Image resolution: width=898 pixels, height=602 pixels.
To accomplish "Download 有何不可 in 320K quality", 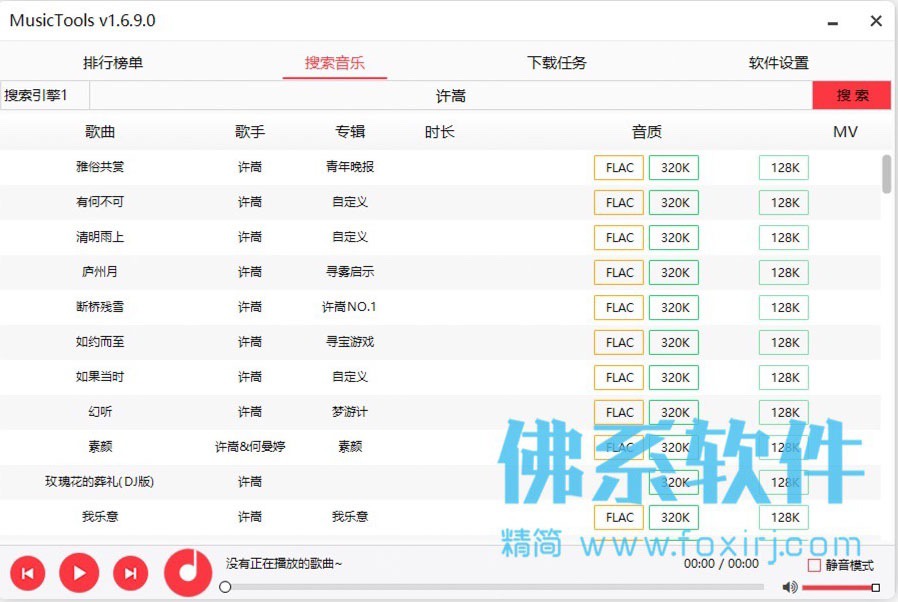I will (674, 203).
